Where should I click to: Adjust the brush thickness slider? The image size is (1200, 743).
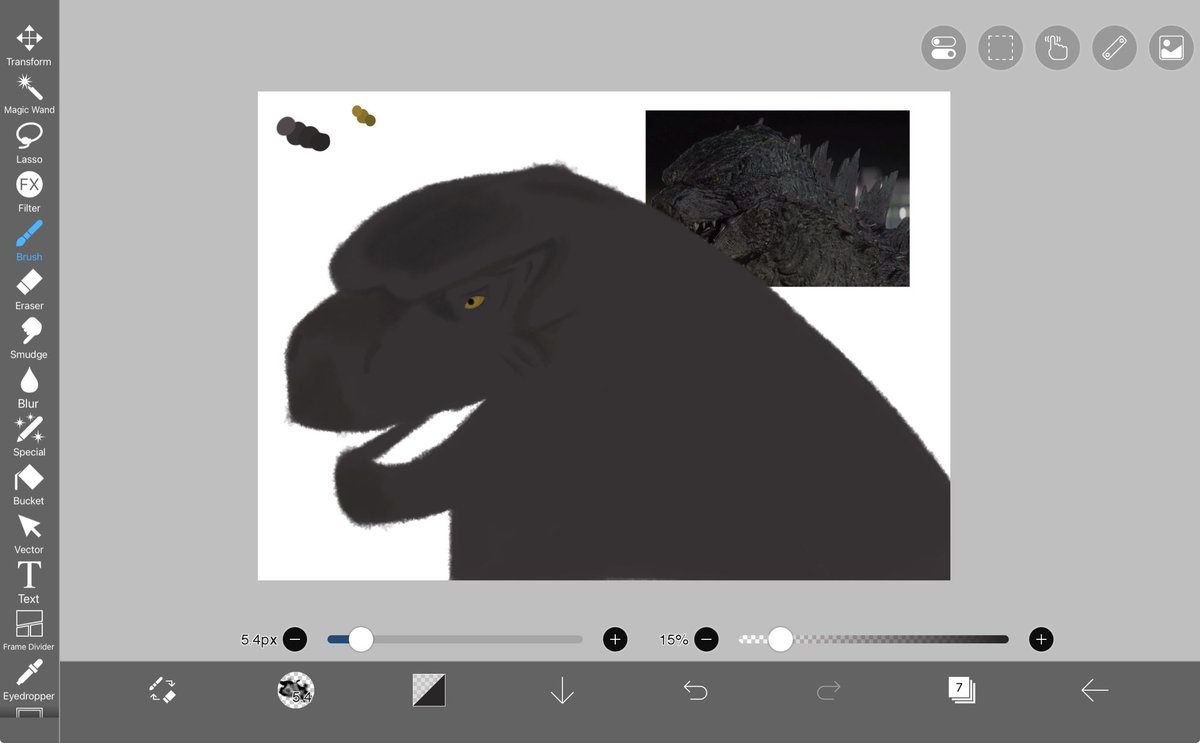point(455,639)
